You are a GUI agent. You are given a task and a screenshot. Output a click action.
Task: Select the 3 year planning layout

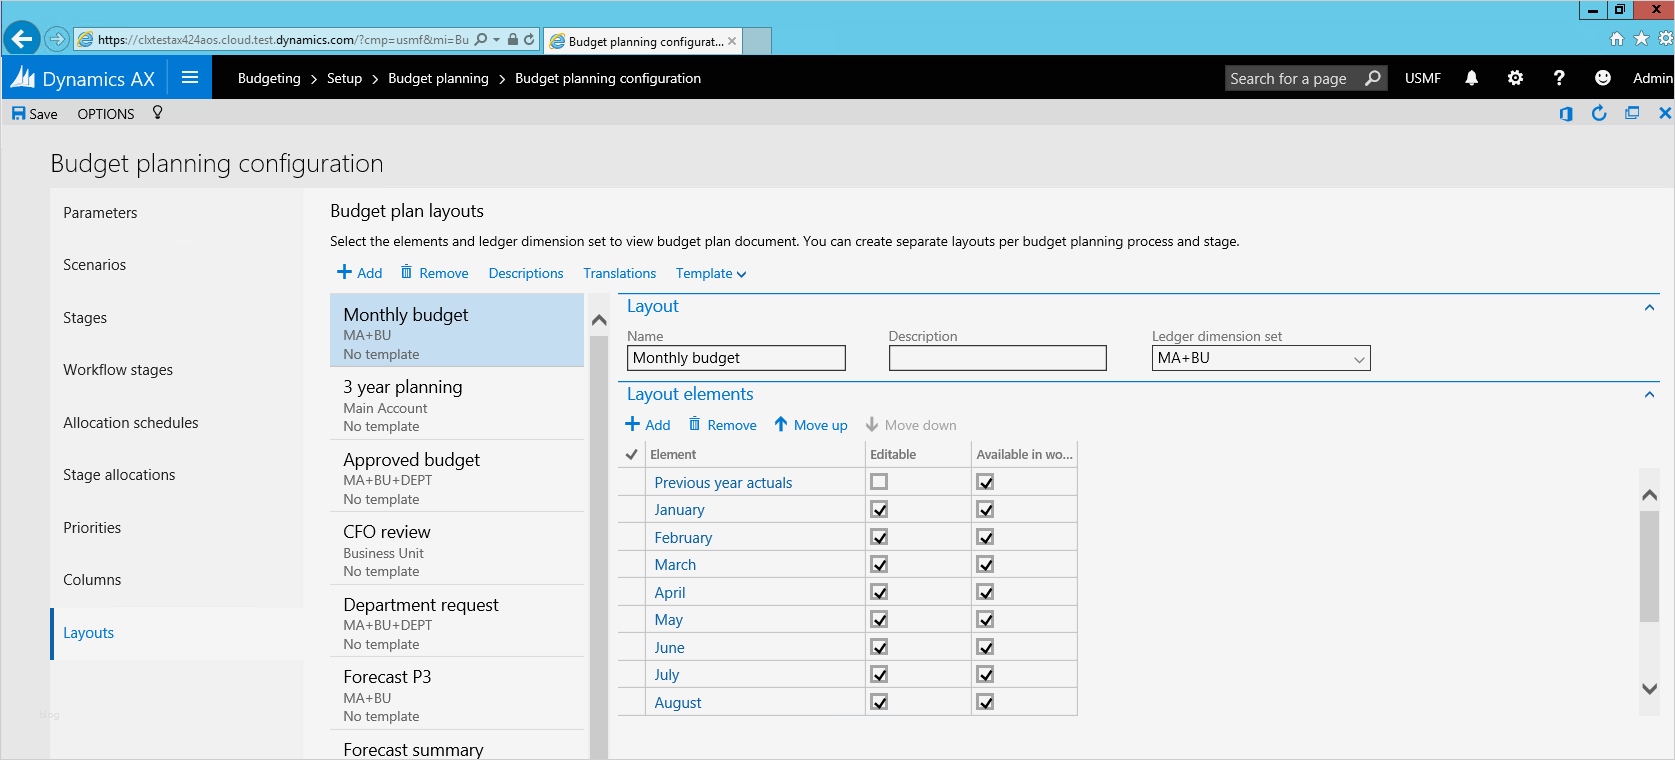coord(457,404)
